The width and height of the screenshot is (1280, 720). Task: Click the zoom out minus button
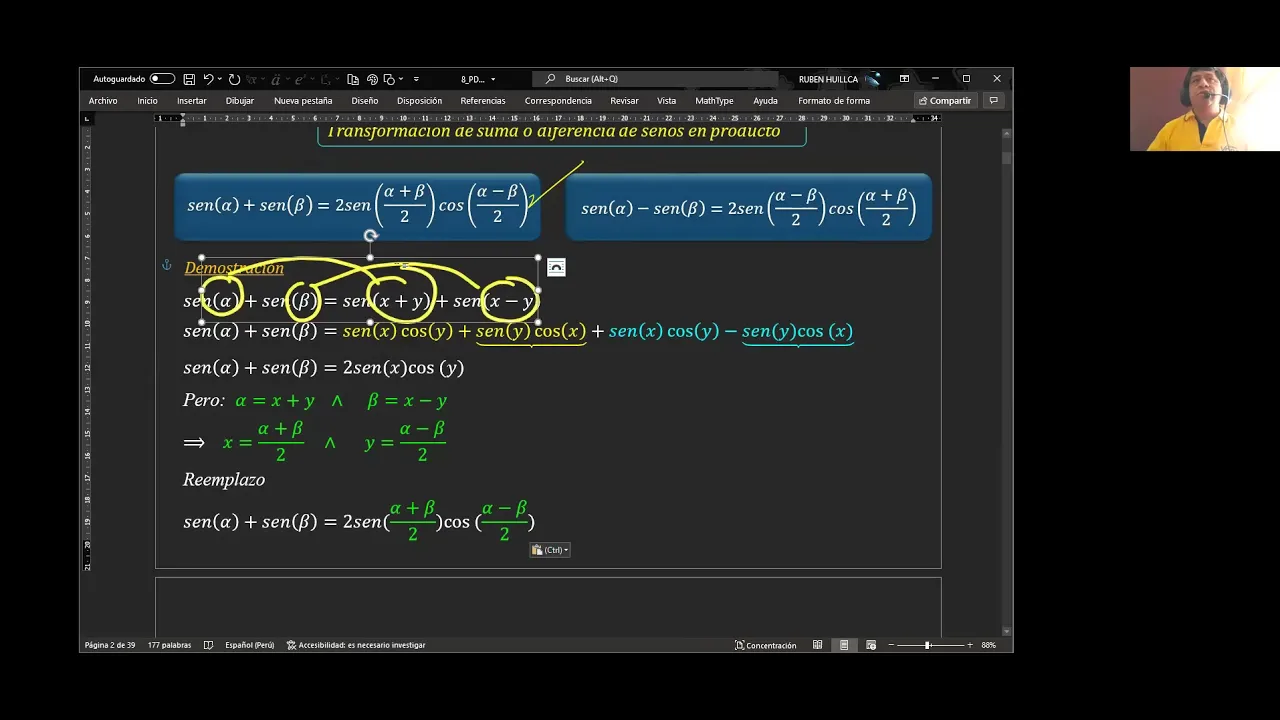[x=891, y=645]
